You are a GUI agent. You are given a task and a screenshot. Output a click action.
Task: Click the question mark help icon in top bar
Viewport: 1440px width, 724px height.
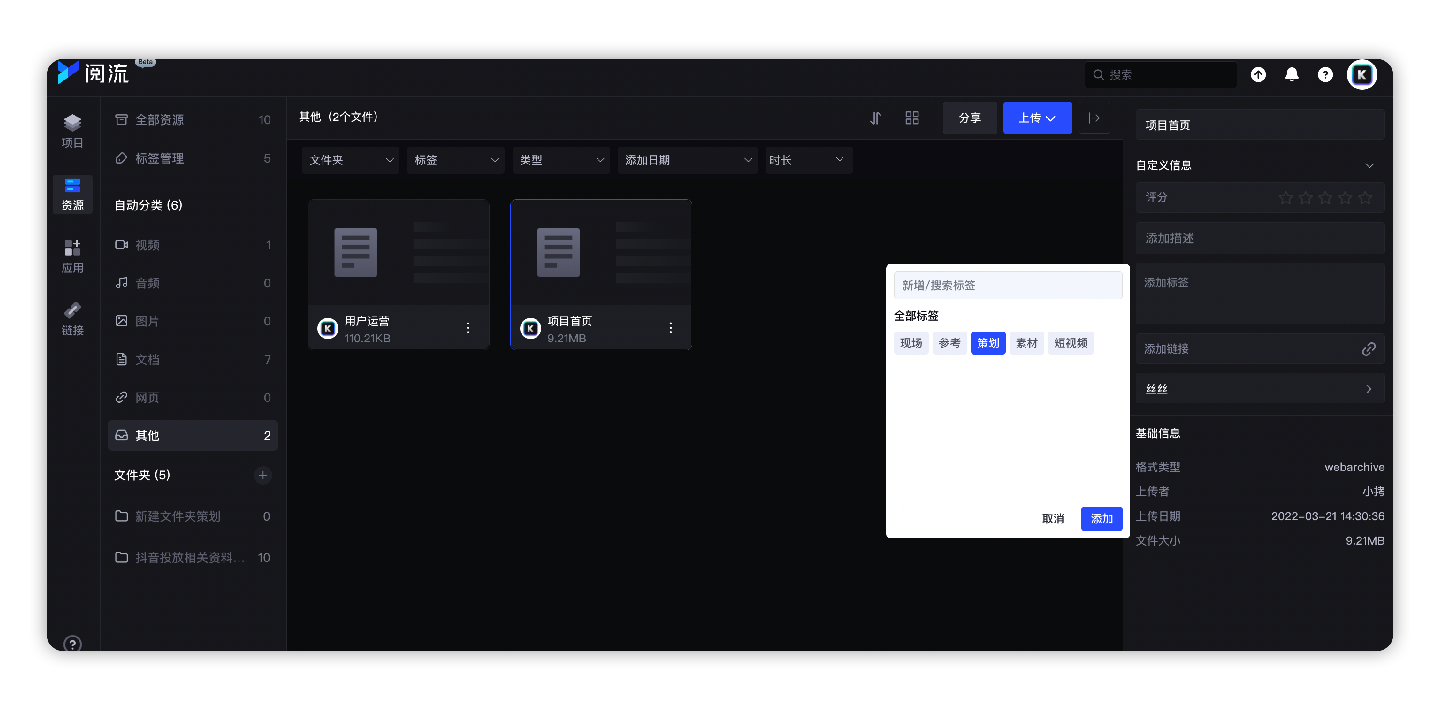(x=1325, y=74)
